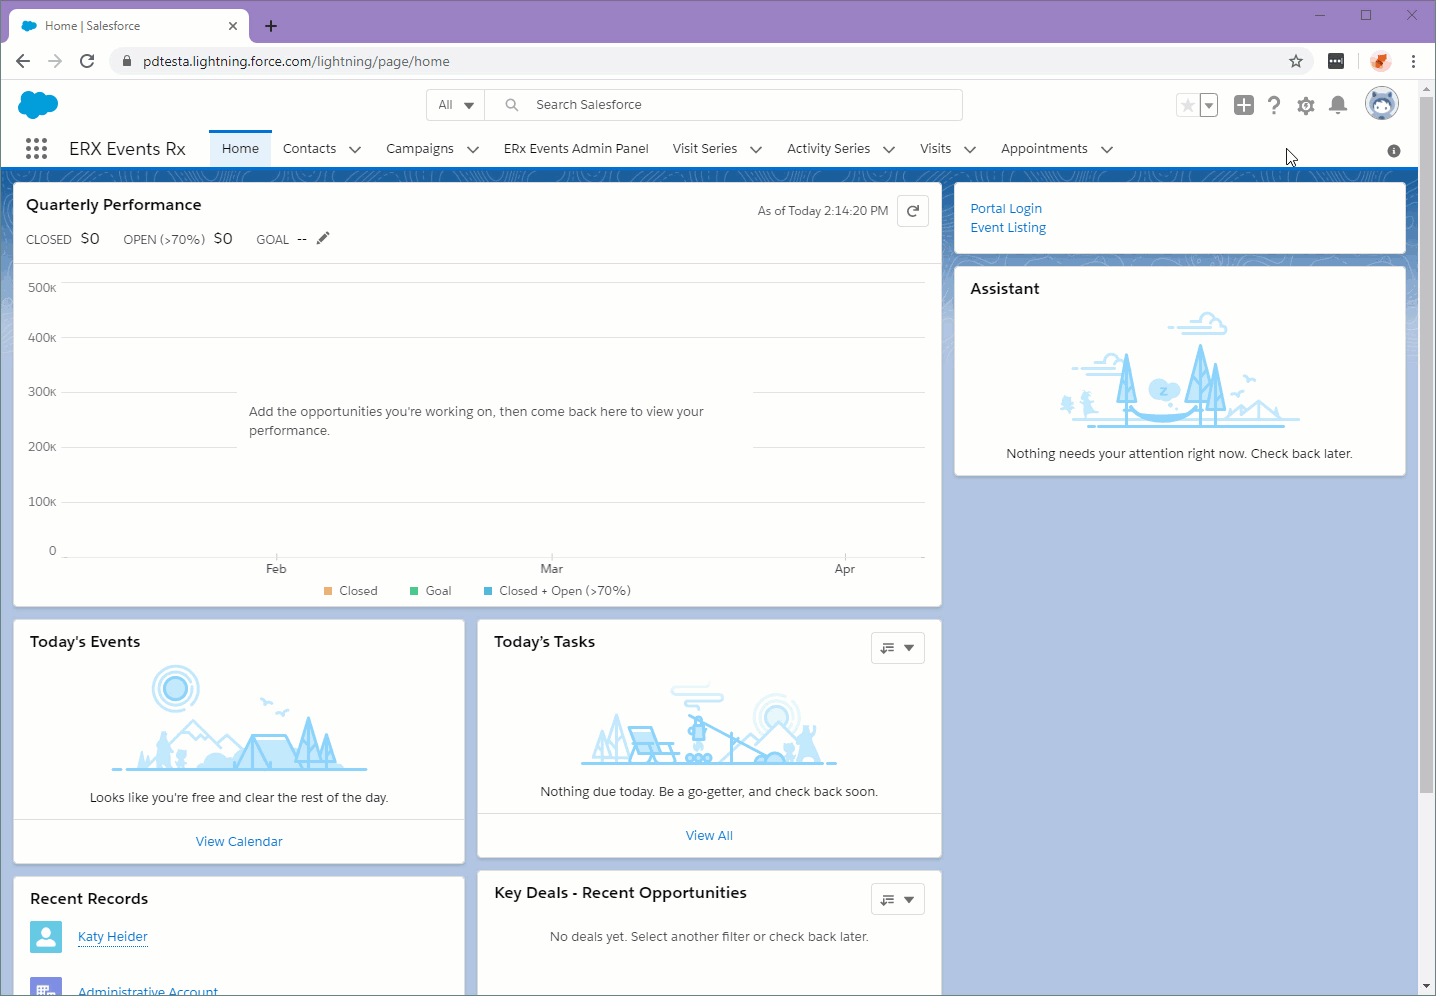
Task: Open the search scope All dropdown
Action: pyautogui.click(x=456, y=105)
